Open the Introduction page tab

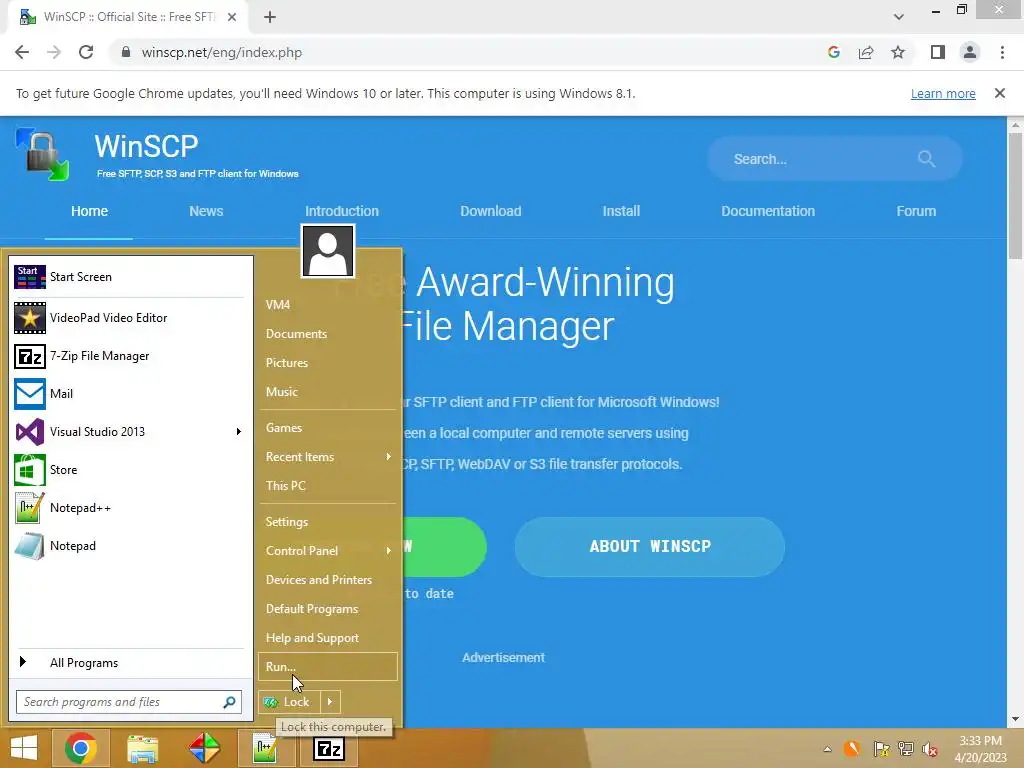click(x=342, y=211)
